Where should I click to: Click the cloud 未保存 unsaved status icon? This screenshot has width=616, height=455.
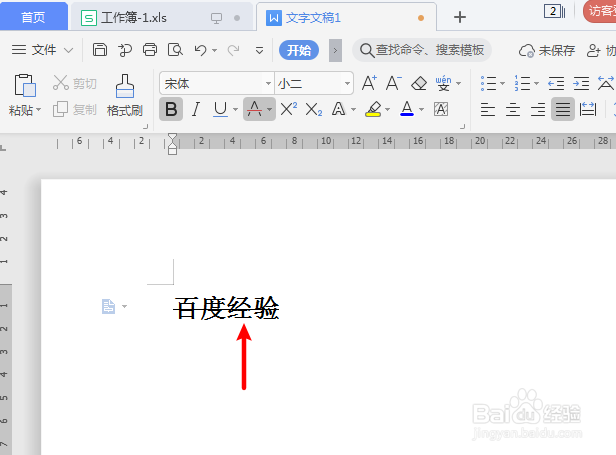coord(547,50)
